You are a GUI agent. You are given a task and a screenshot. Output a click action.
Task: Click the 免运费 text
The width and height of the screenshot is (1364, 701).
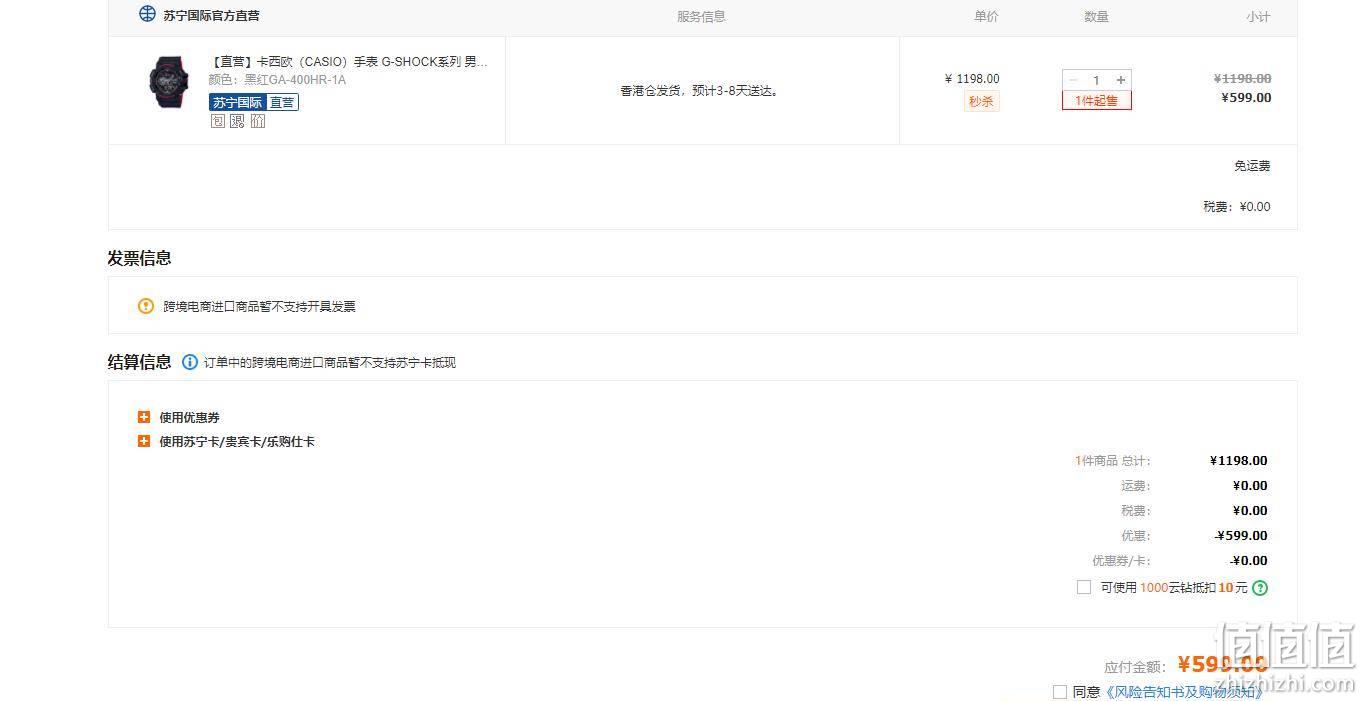pyautogui.click(x=1252, y=166)
